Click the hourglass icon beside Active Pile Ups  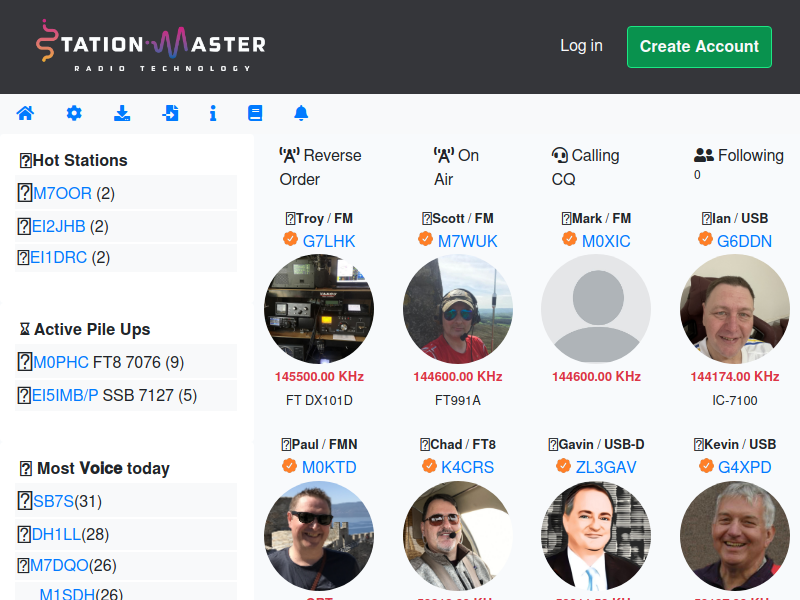[x=24, y=329]
